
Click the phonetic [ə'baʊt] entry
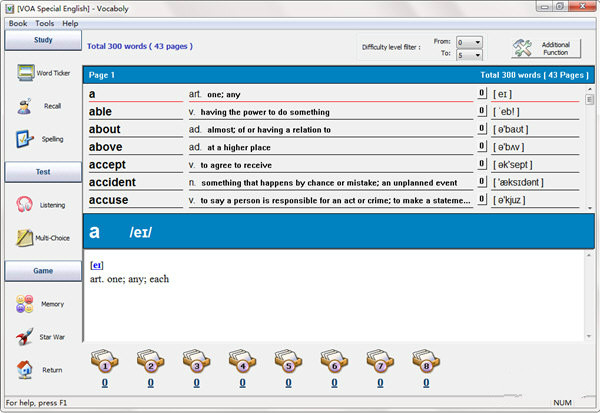coord(511,129)
